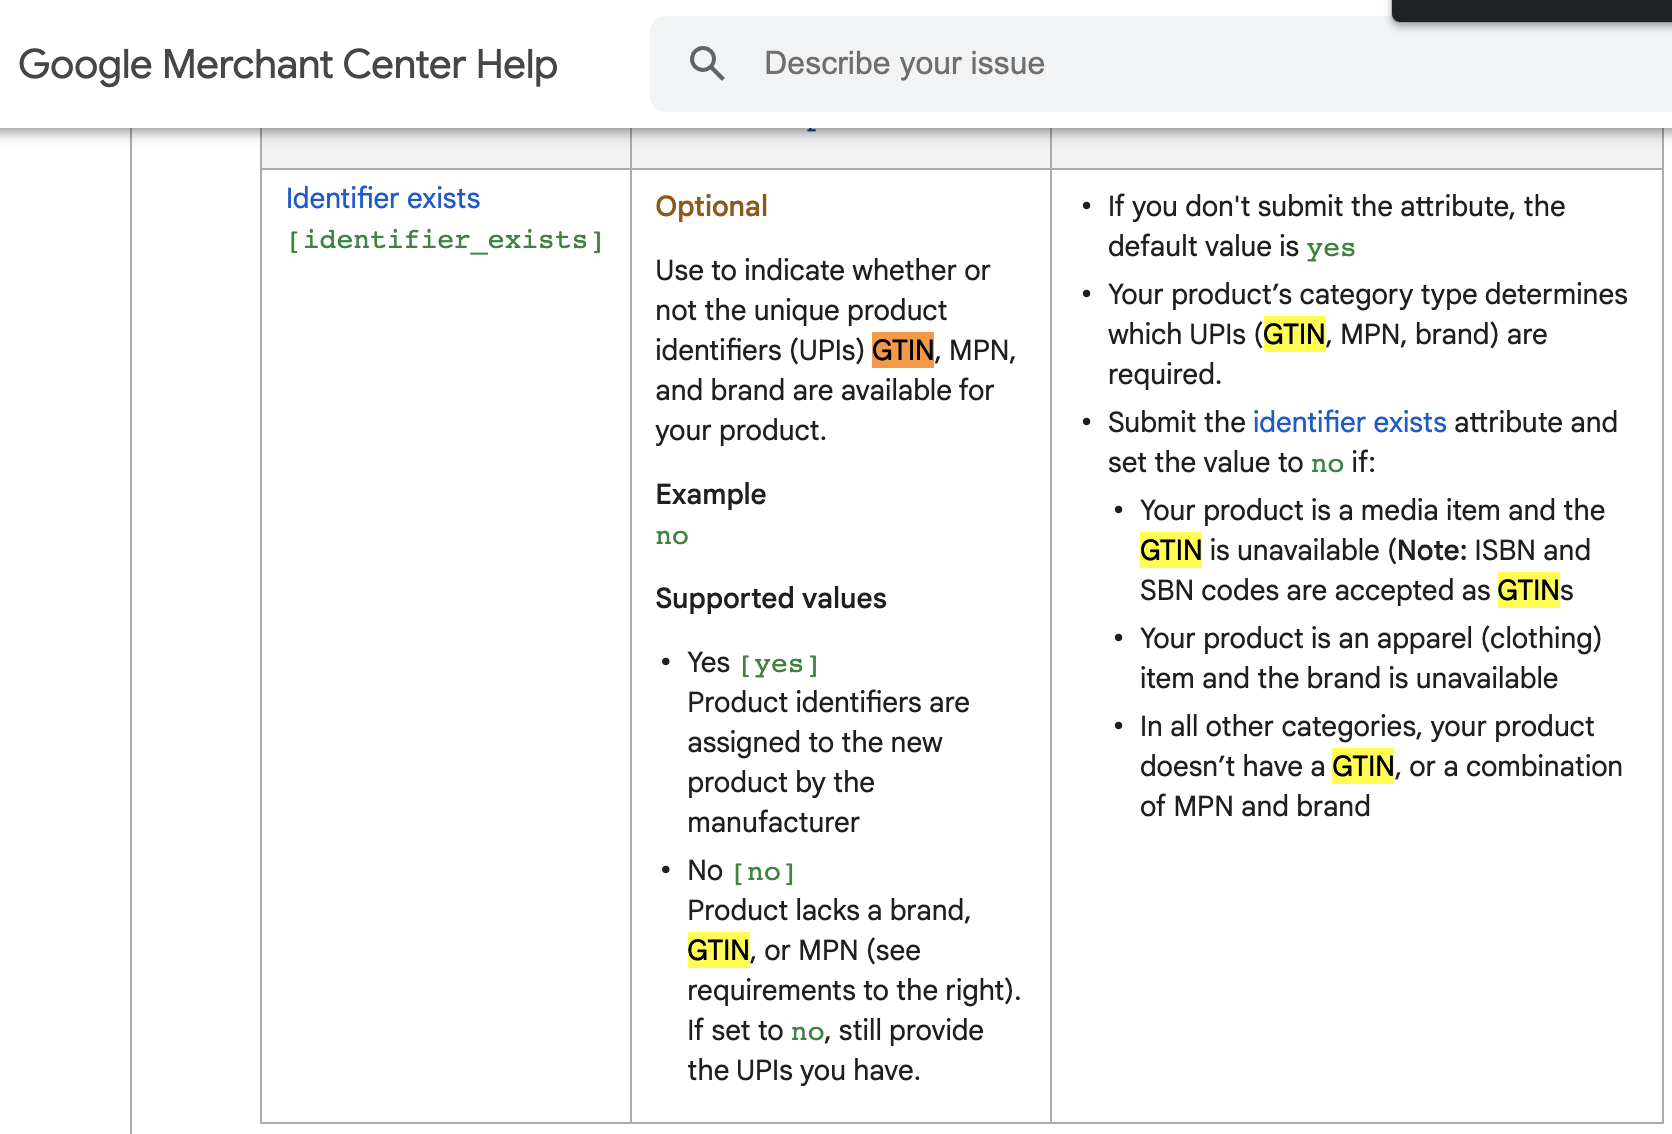Open the Google Merchant Center Help home
Viewport: 1672px width, 1134px height.
click(288, 65)
